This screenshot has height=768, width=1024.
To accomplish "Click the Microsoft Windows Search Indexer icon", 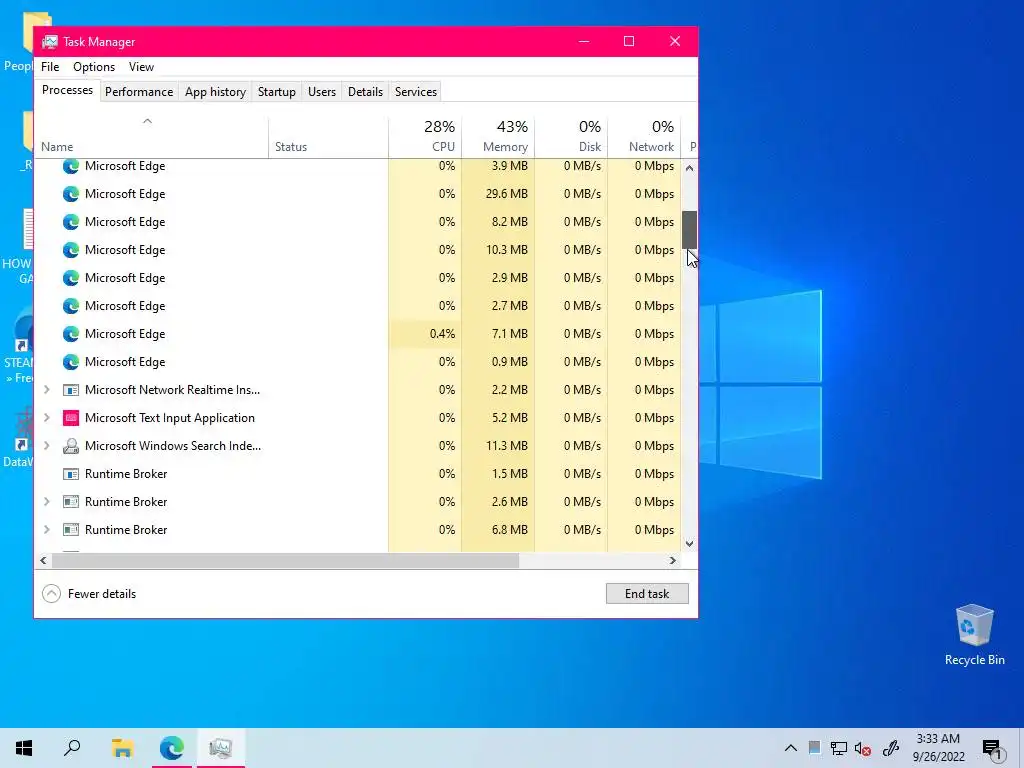I will pos(71,446).
